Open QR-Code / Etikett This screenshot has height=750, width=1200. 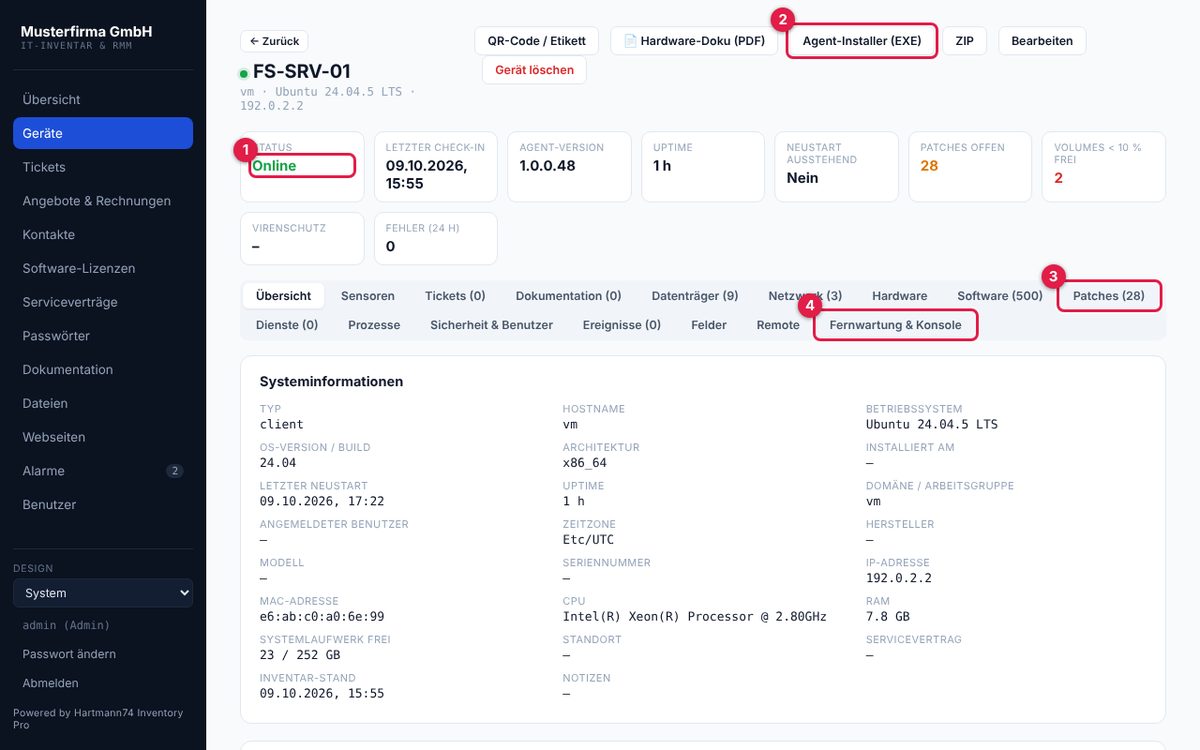537,41
